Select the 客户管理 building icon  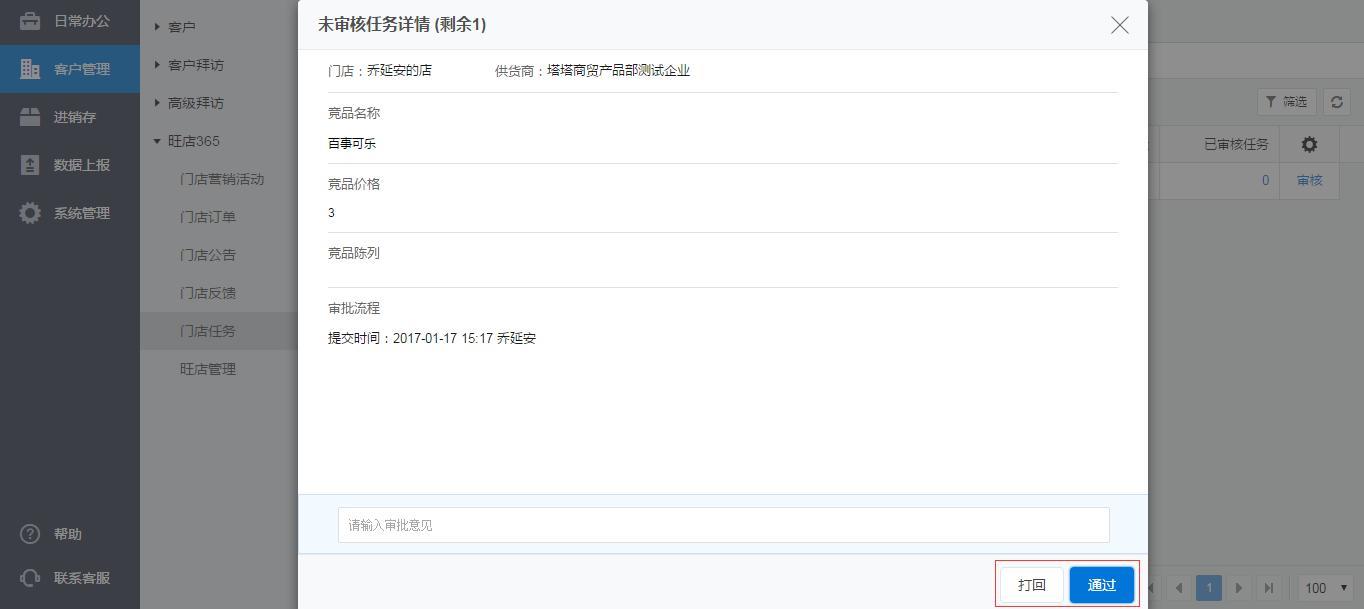tap(30, 69)
